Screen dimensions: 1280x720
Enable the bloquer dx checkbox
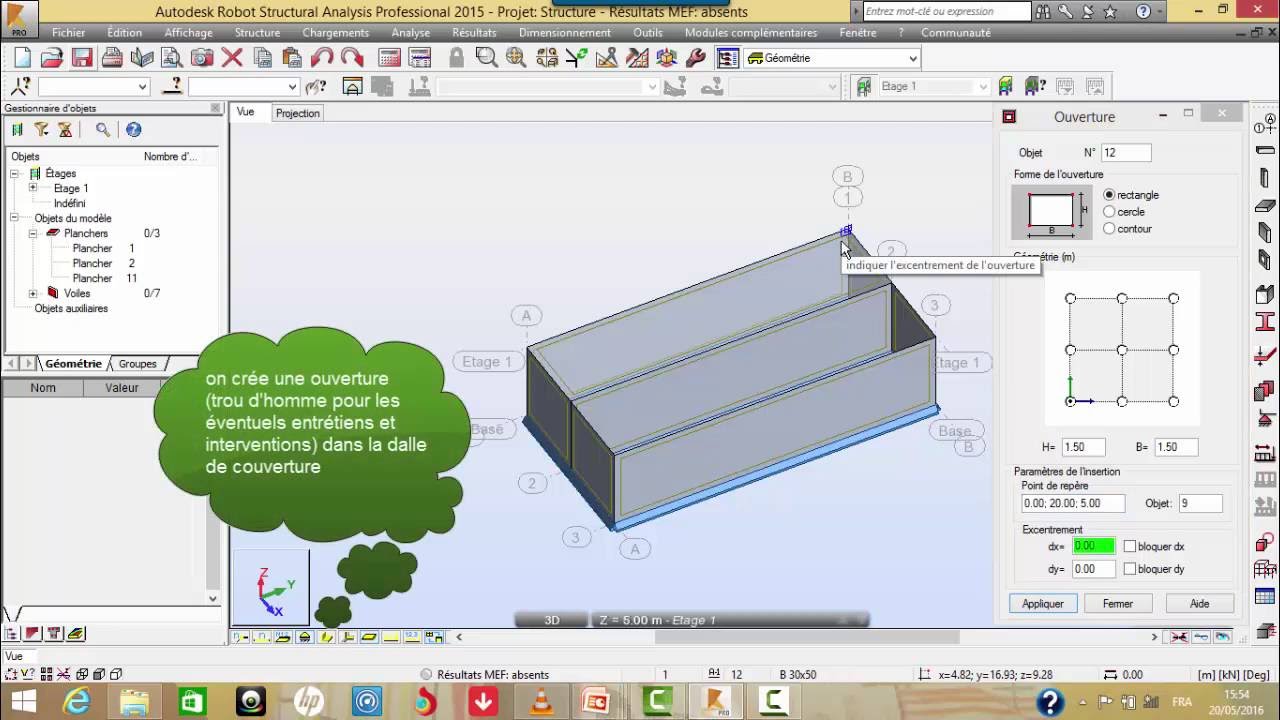tap(1130, 547)
